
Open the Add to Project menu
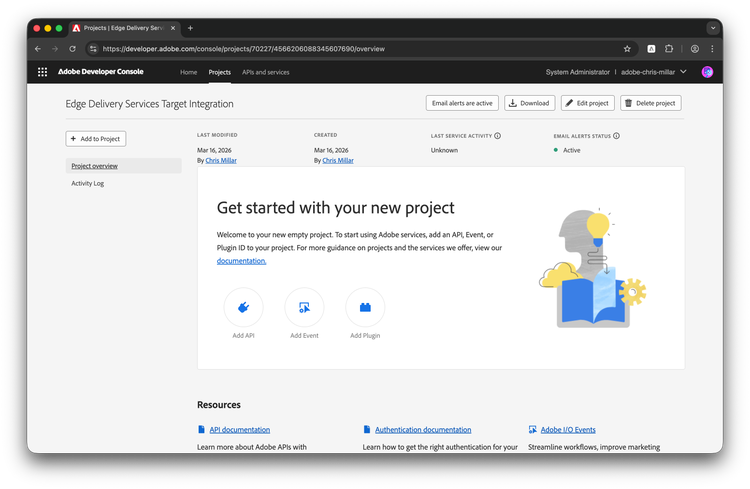97,139
